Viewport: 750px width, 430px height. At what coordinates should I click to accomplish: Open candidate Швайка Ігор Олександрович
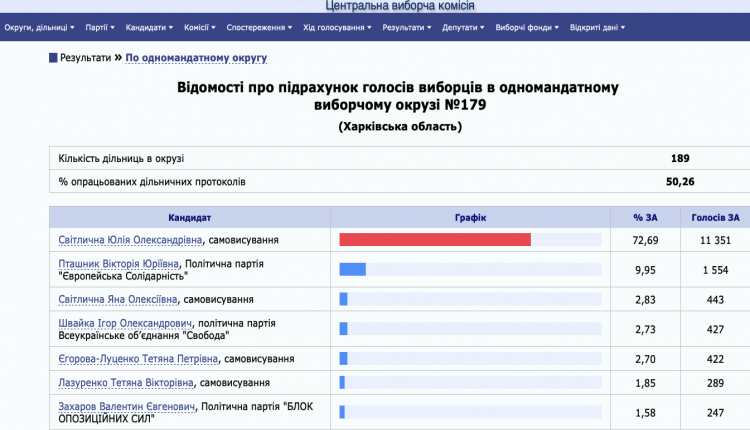[x=125, y=323]
